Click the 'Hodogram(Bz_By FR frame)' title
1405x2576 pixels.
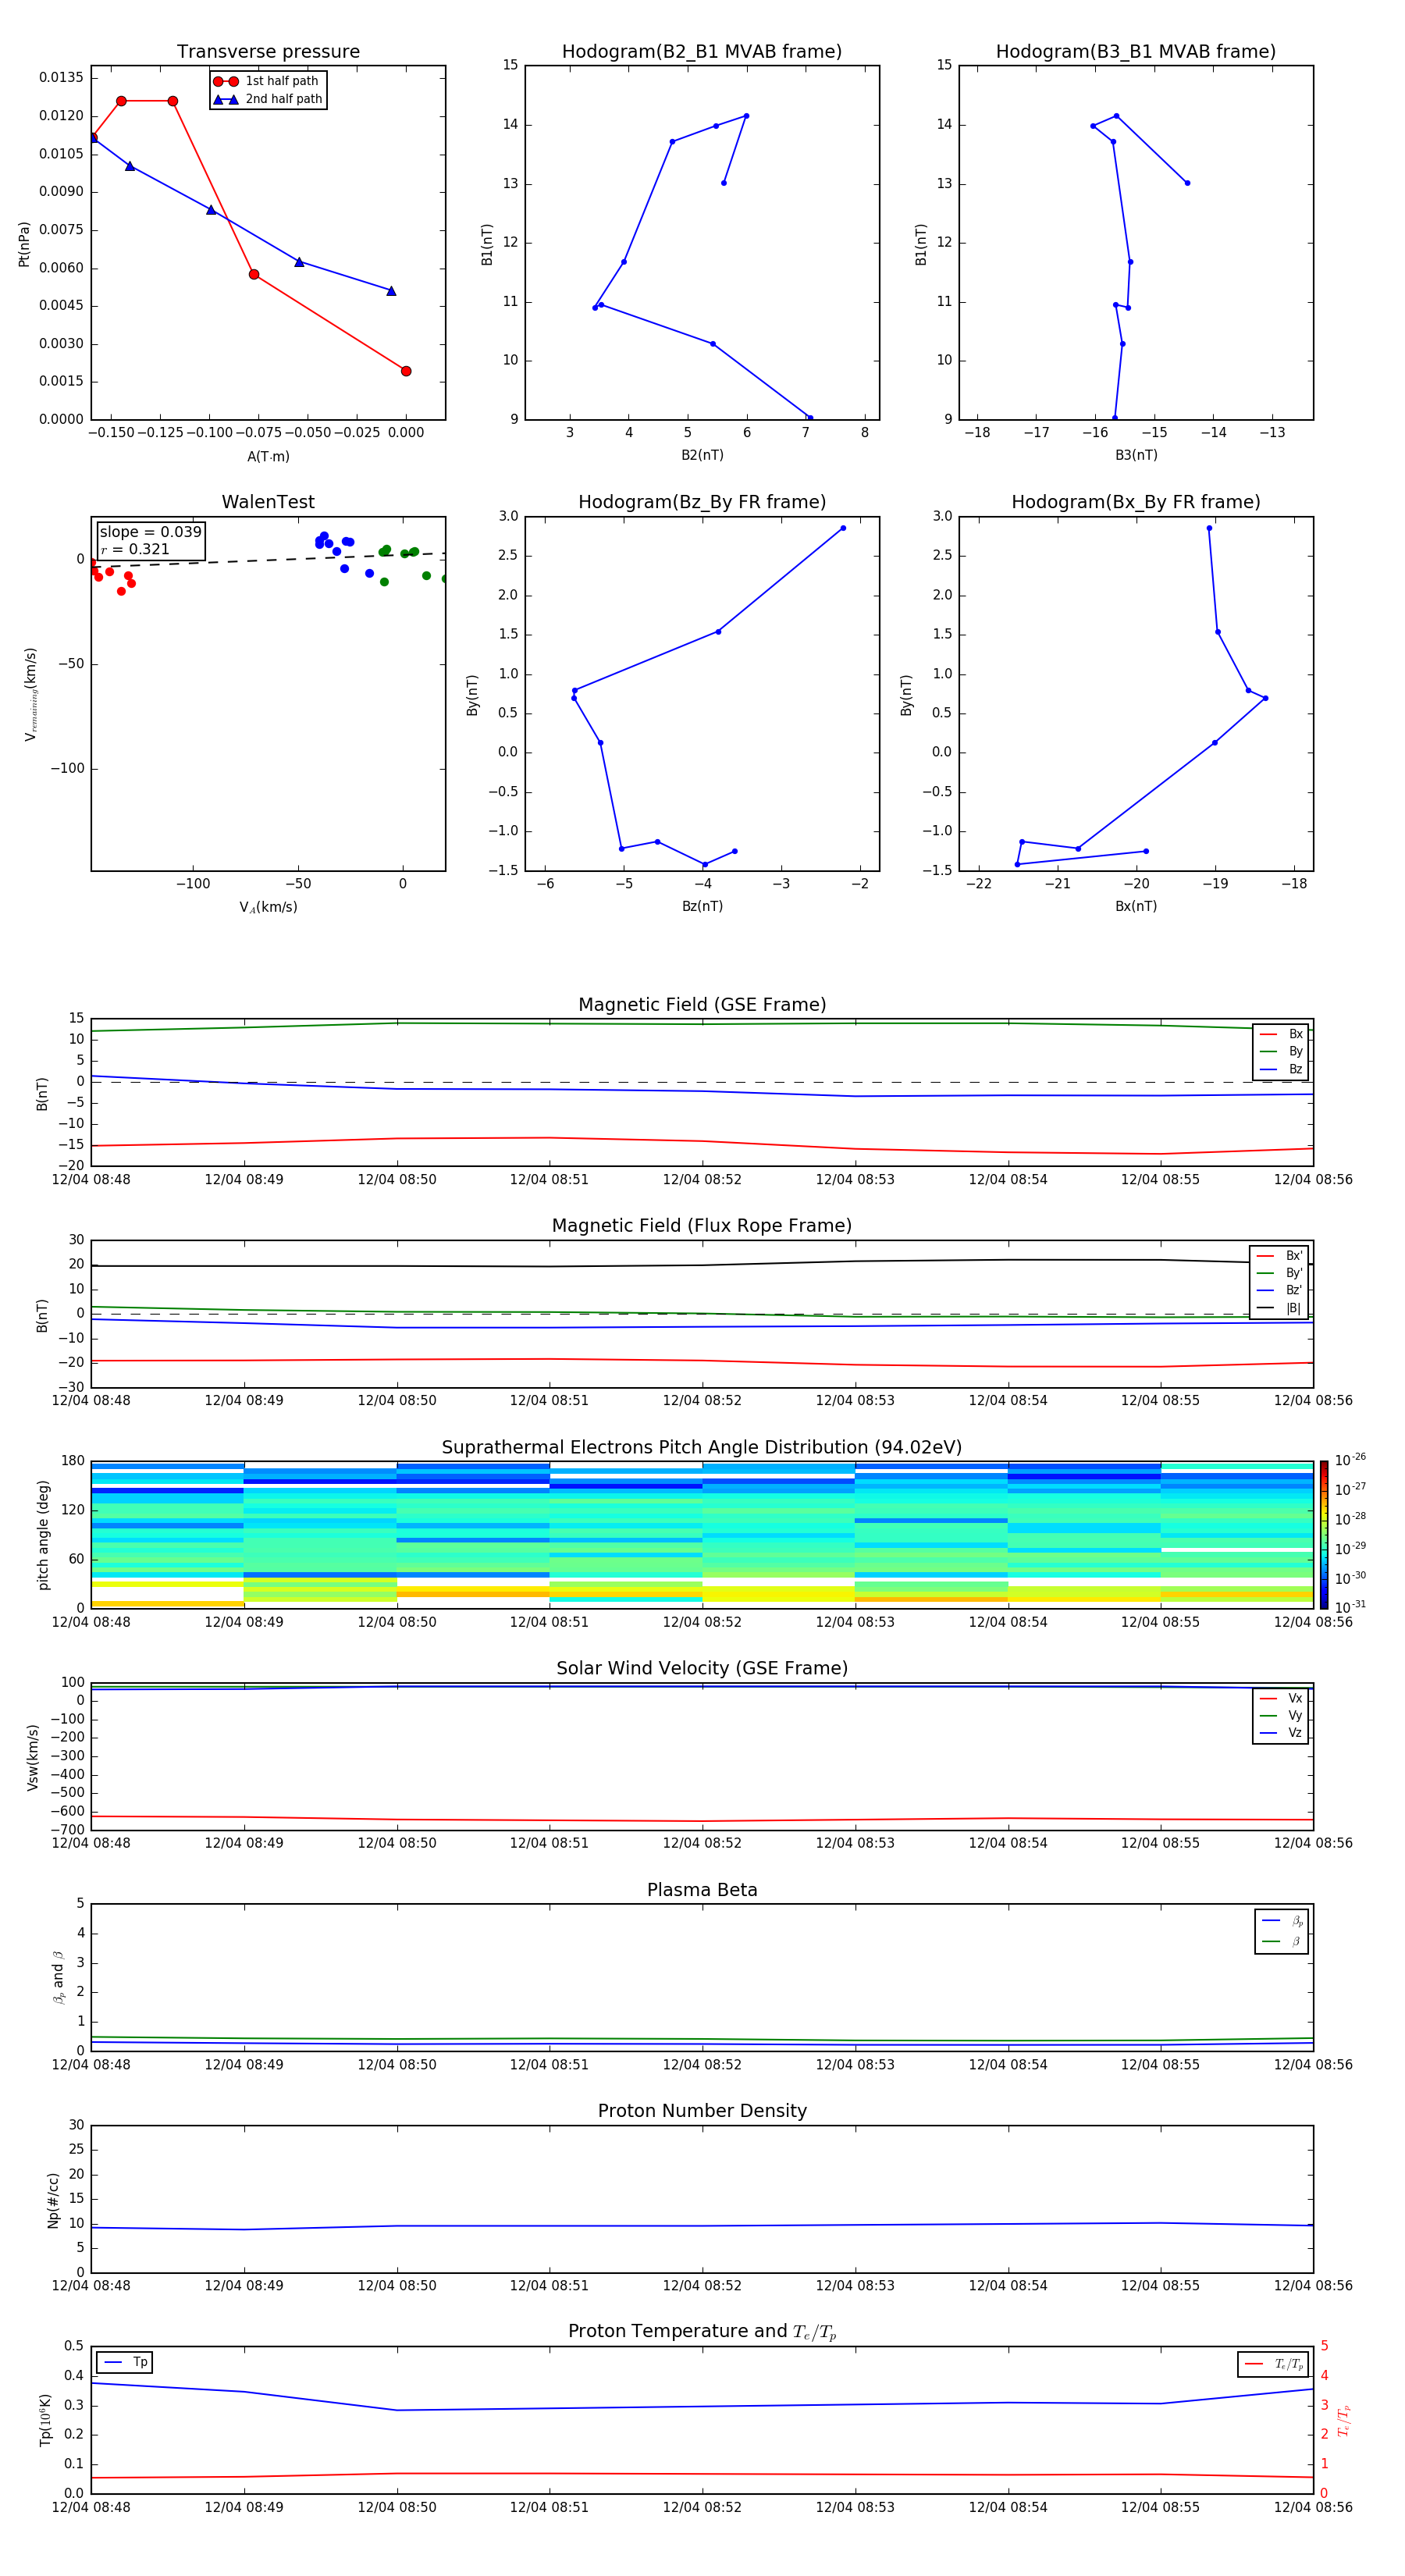[x=702, y=502]
